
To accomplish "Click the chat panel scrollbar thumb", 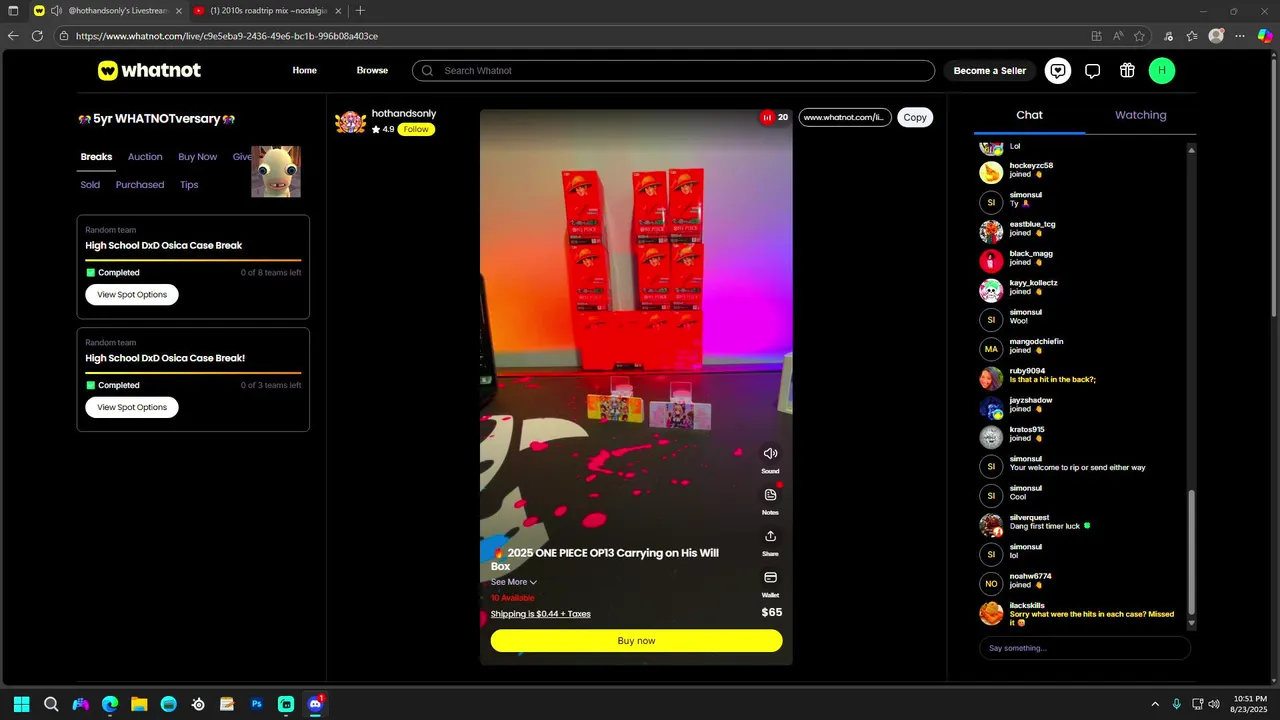I will 1191,552.
